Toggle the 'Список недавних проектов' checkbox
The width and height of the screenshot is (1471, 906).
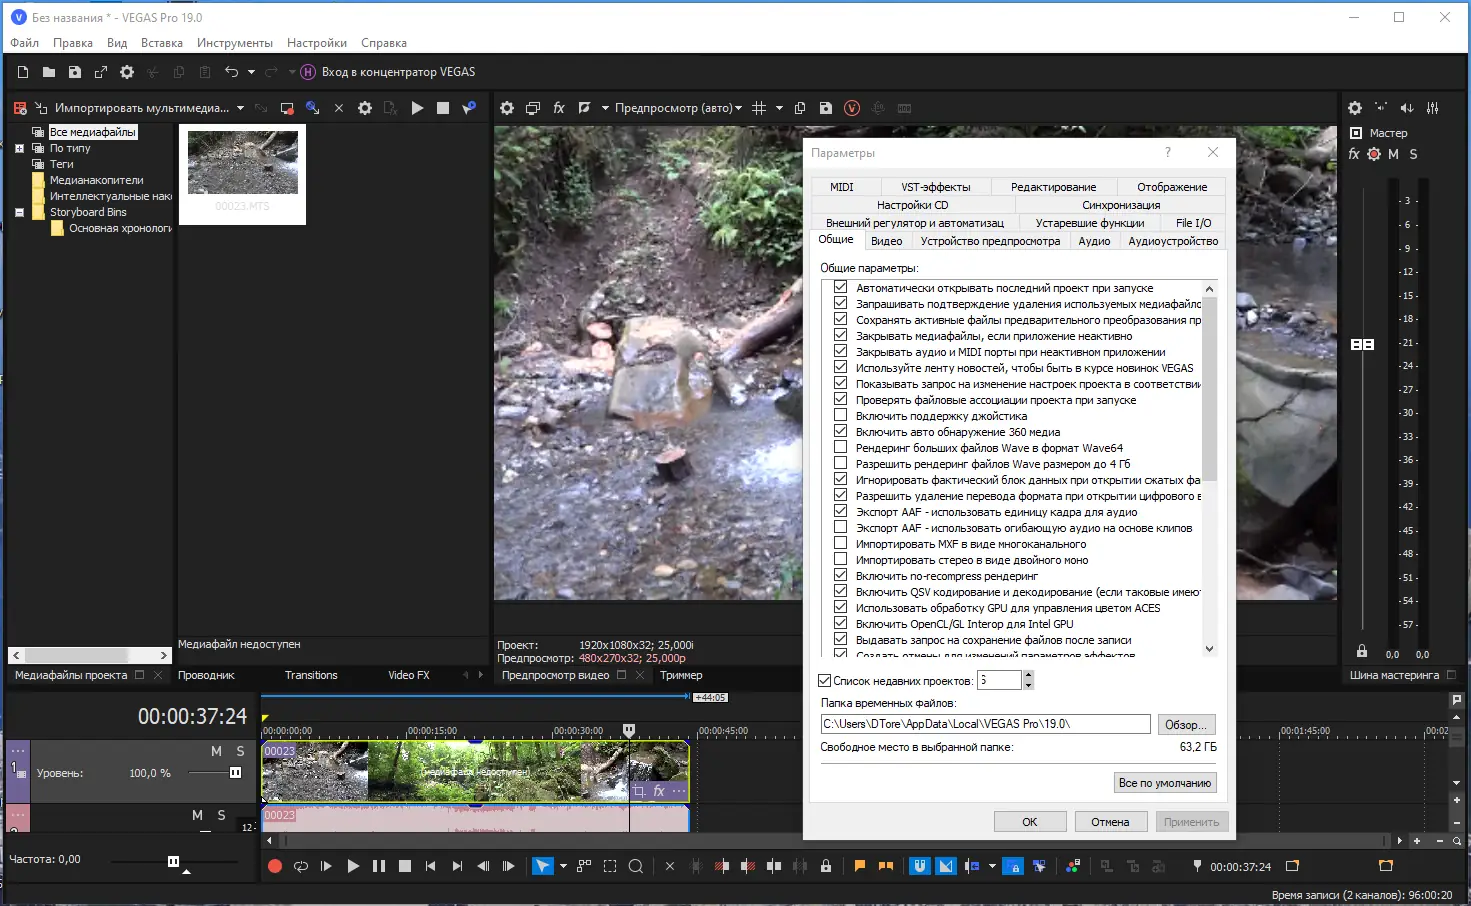pos(825,681)
